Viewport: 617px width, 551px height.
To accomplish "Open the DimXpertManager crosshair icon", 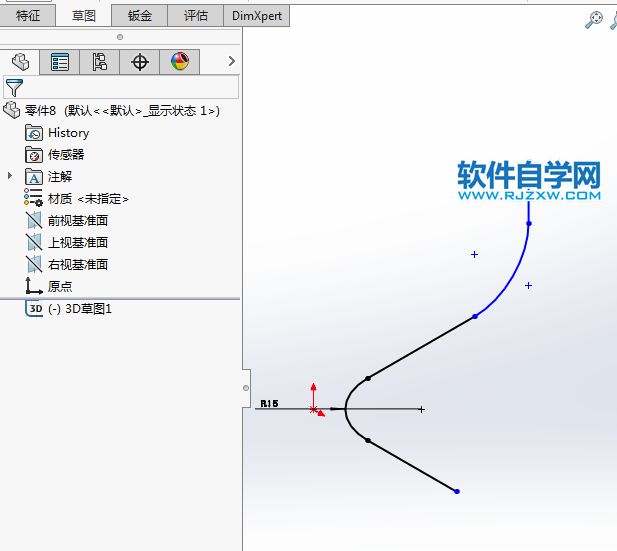I will coord(140,62).
